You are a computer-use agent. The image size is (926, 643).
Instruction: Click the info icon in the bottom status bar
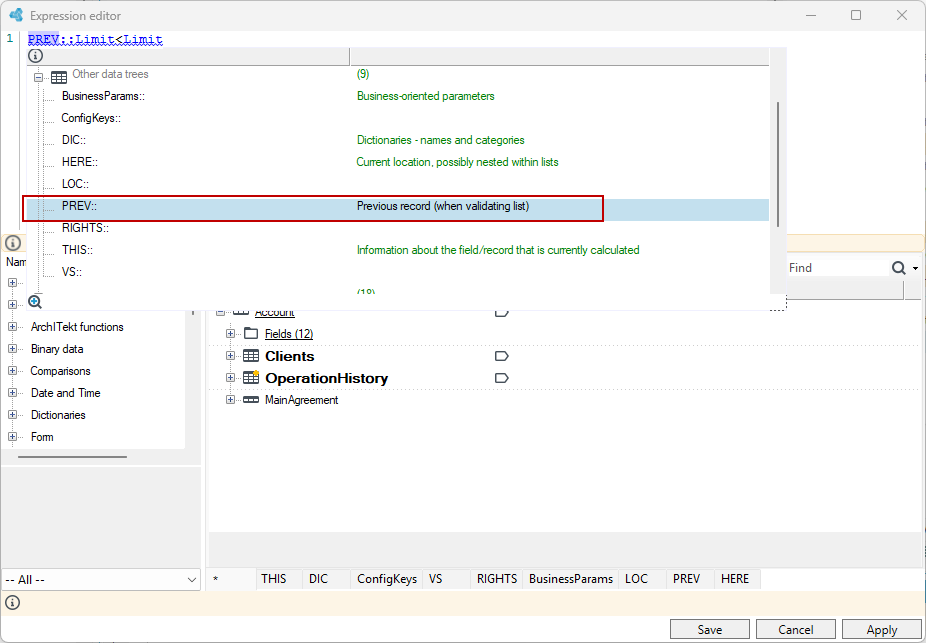[x=12, y=603]
